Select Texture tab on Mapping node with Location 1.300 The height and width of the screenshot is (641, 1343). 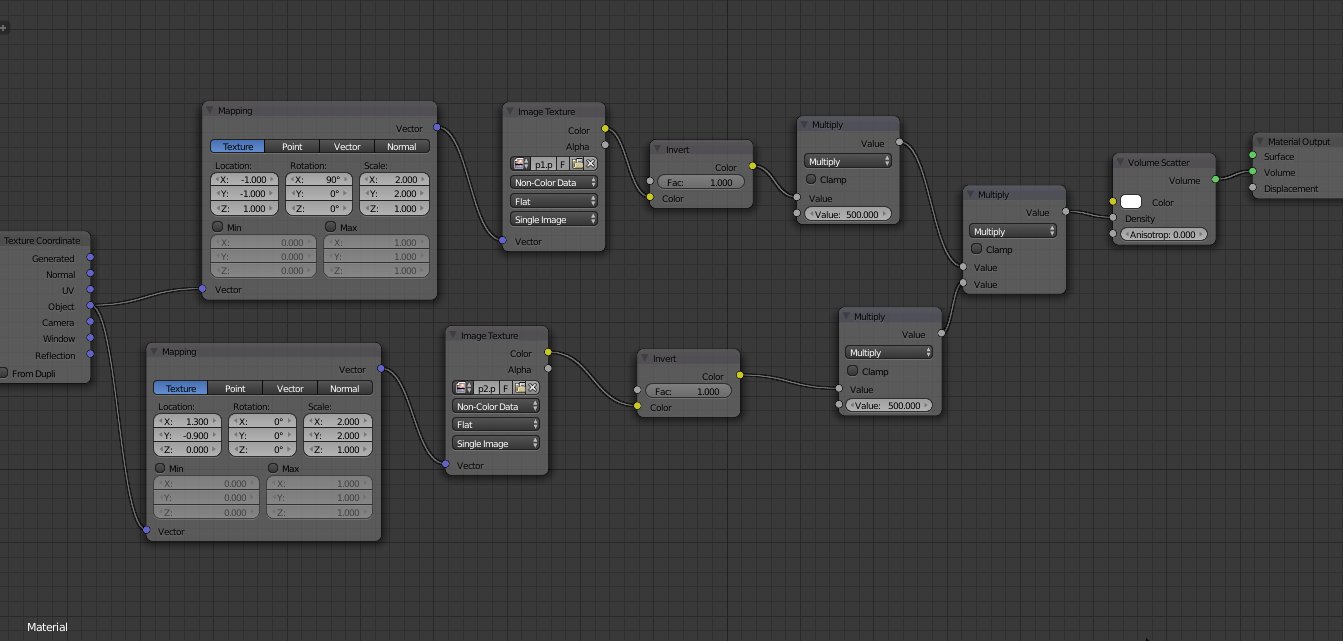tap(181, 388)
